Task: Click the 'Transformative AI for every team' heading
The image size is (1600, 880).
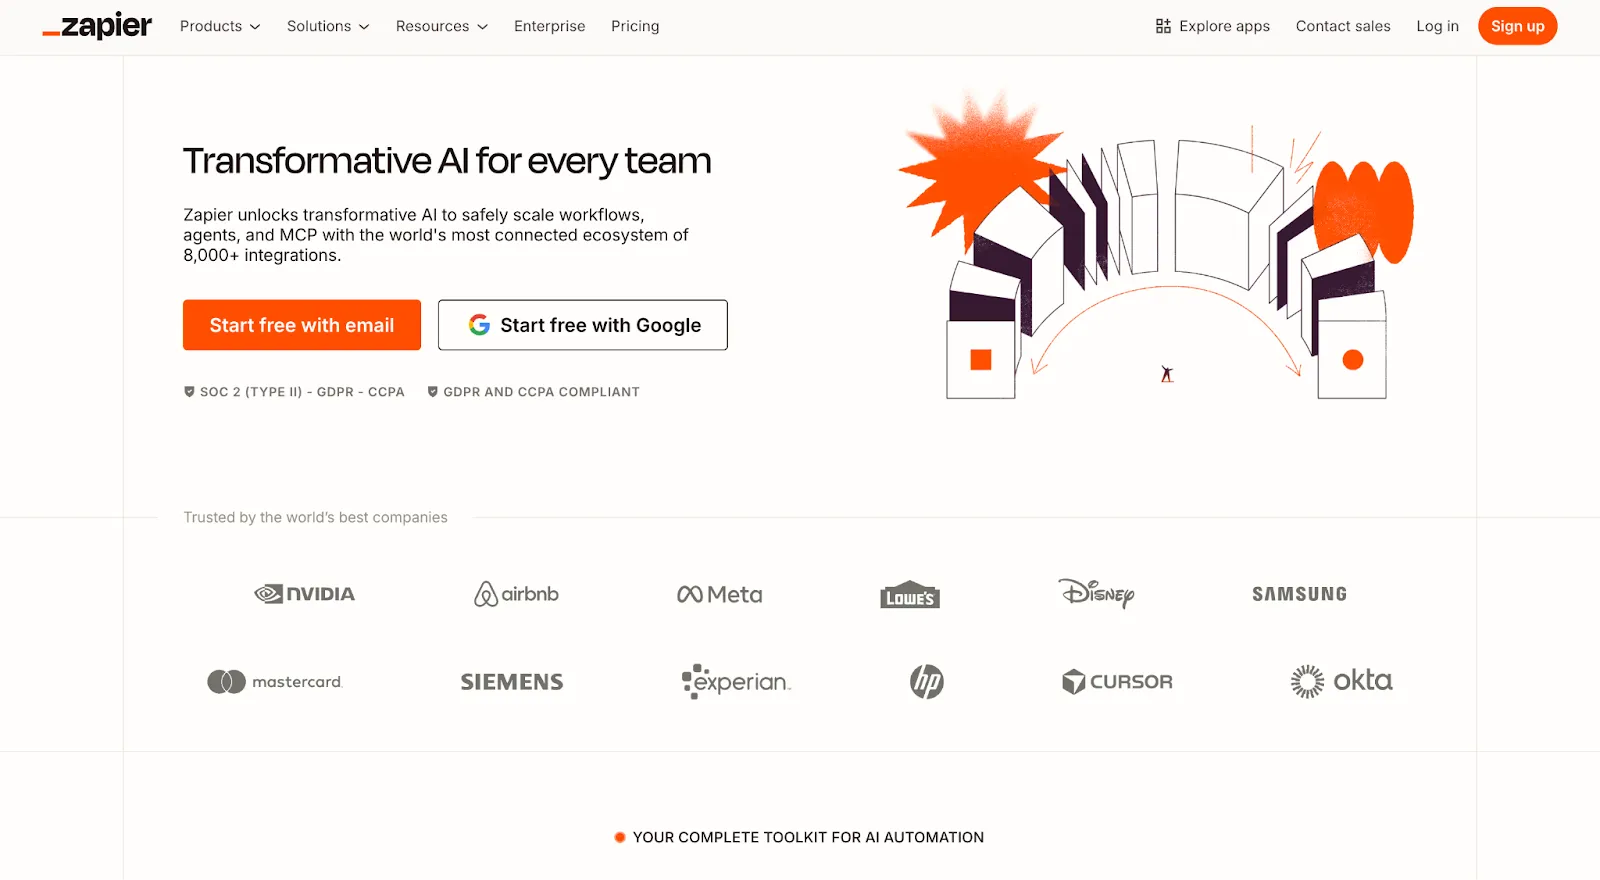Action: pyautogui.click(x=447, y=161)
